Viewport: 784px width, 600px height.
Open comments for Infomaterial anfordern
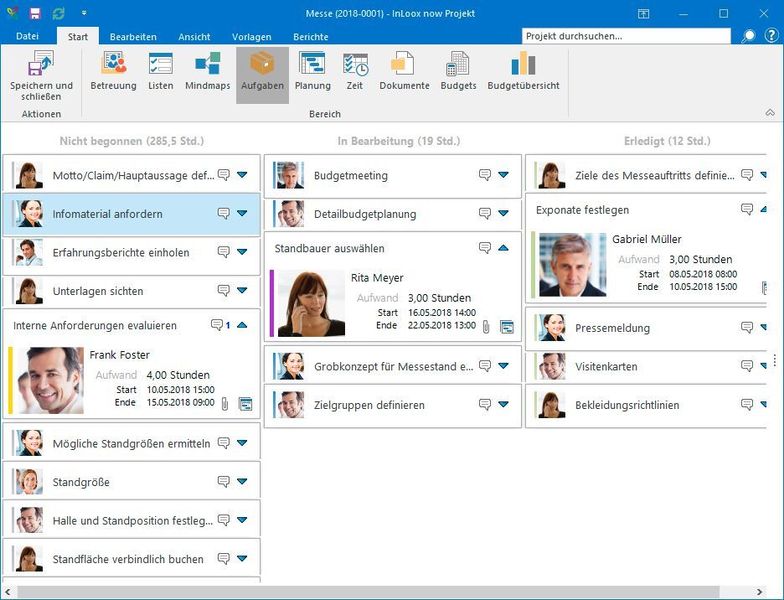coord(224,214)
